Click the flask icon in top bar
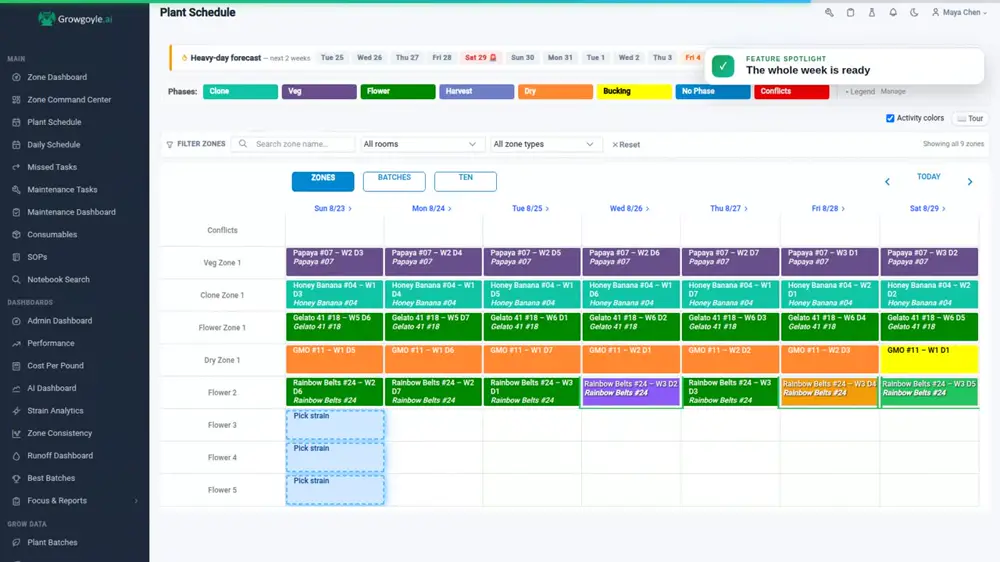 872,12
